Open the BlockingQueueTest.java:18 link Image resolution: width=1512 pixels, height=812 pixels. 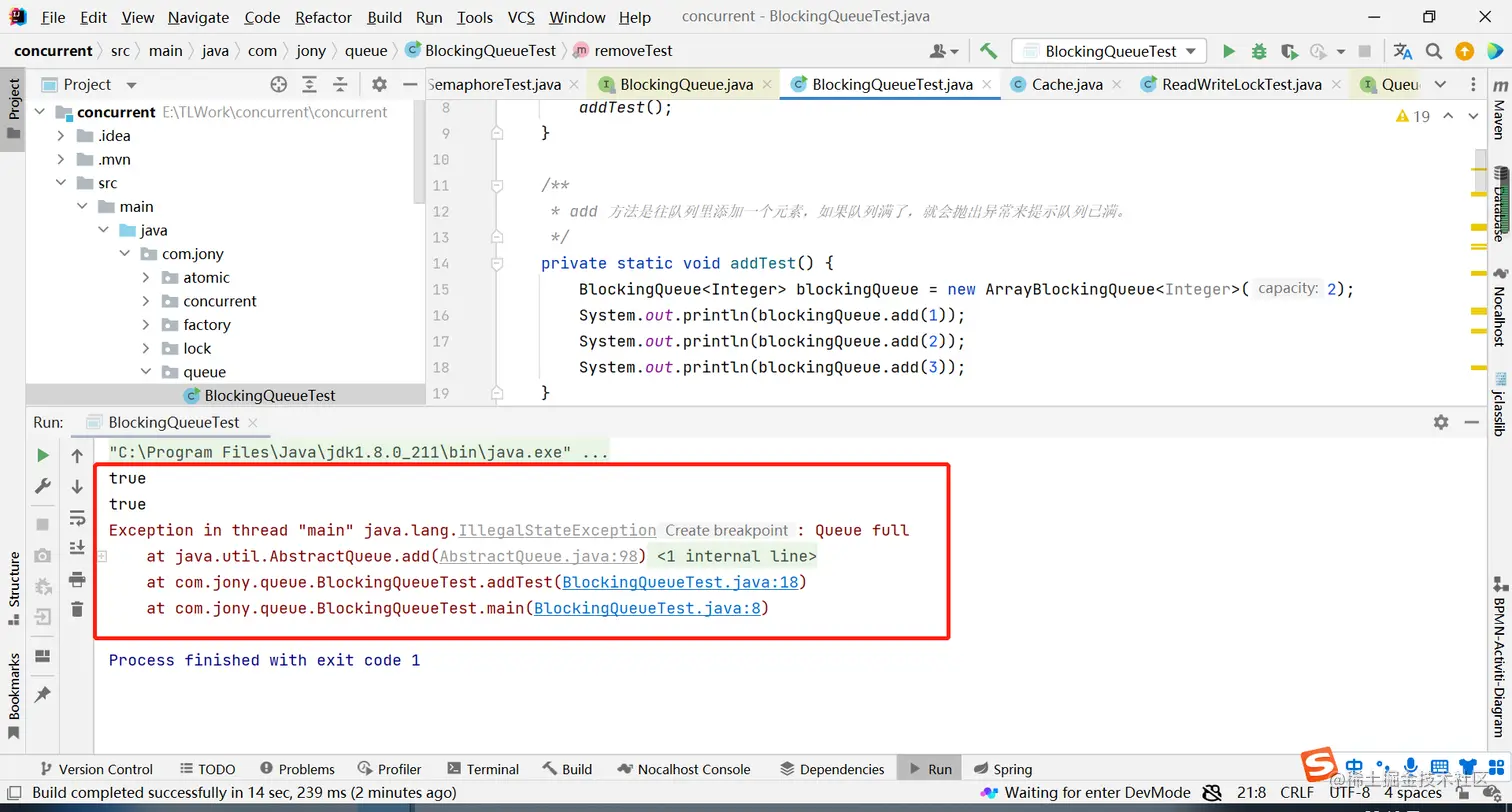[680, 582]
